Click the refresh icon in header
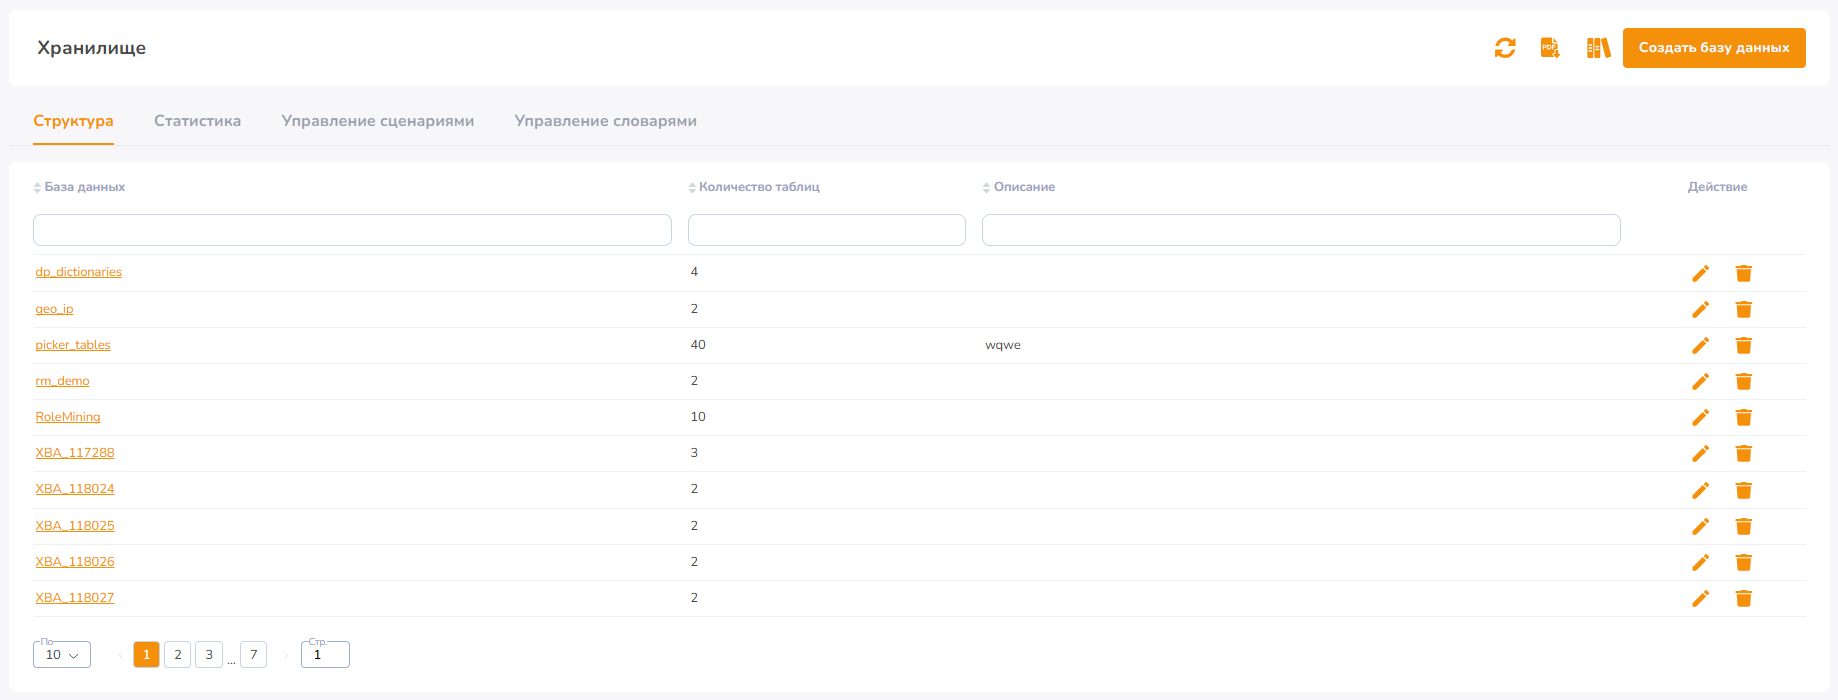The image size is (1838, 700). pos(1505,48)
